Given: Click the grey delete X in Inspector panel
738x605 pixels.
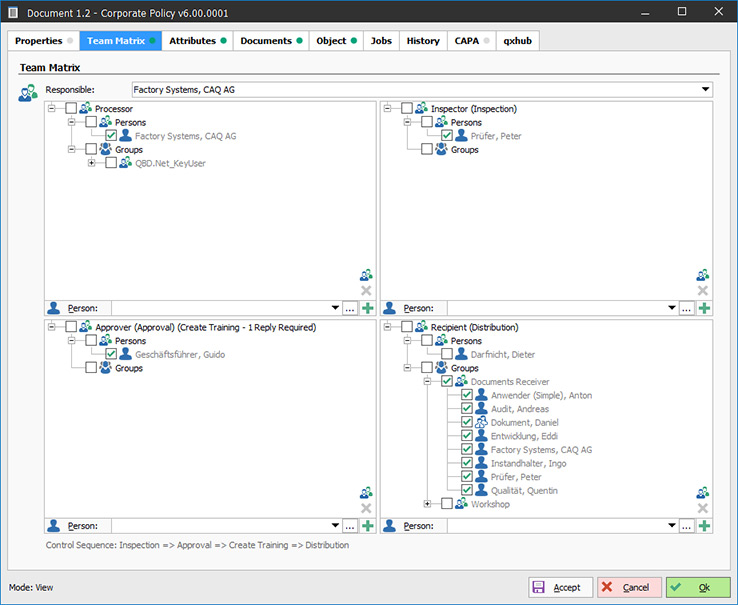Looking at the screenshot, I should click(703, 290).
